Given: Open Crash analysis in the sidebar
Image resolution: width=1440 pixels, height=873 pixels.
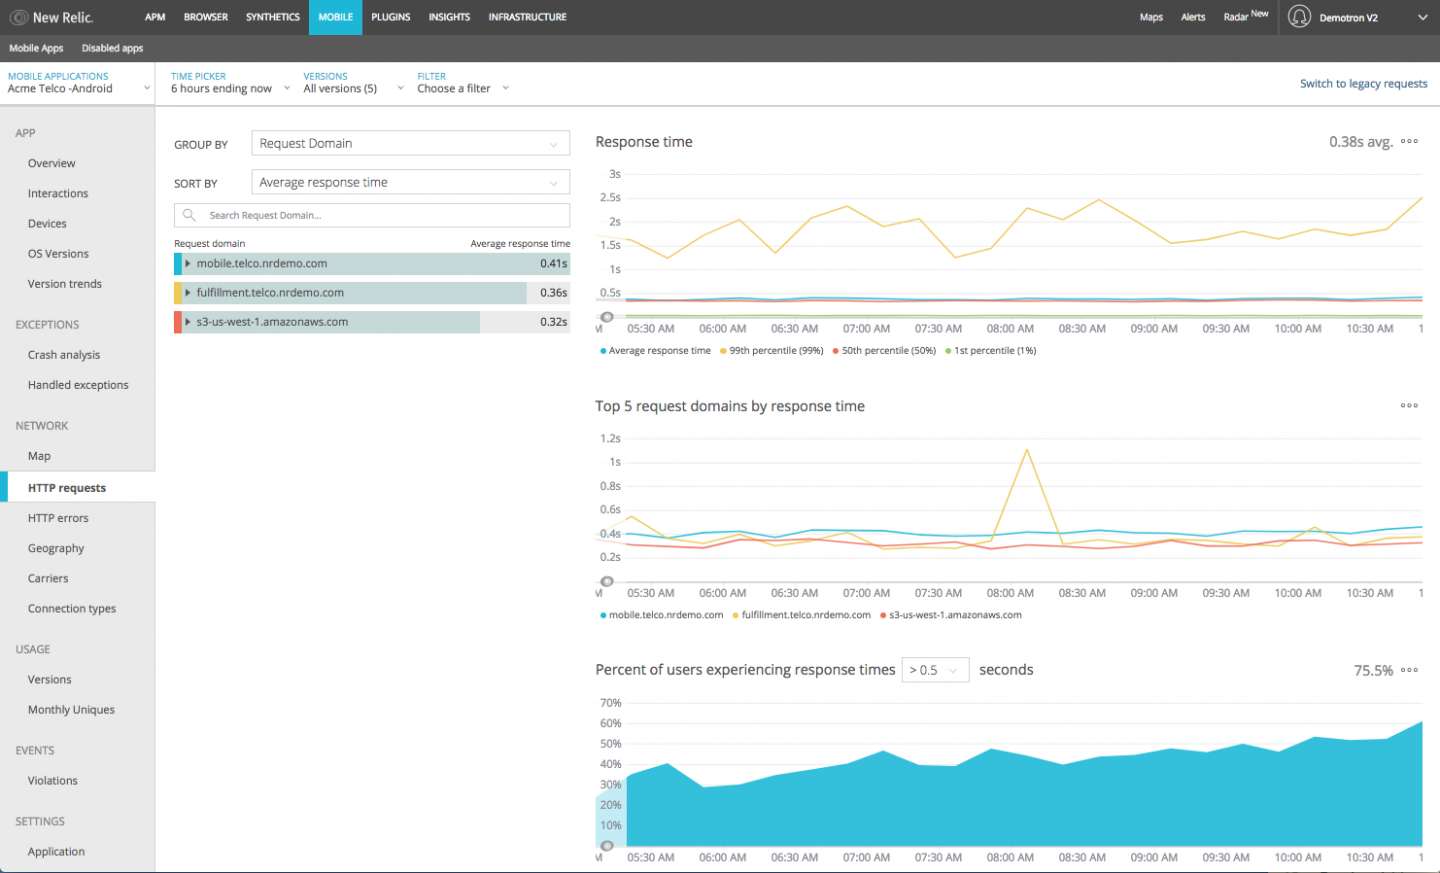Looking at the screenshot, I should (64, 354).
